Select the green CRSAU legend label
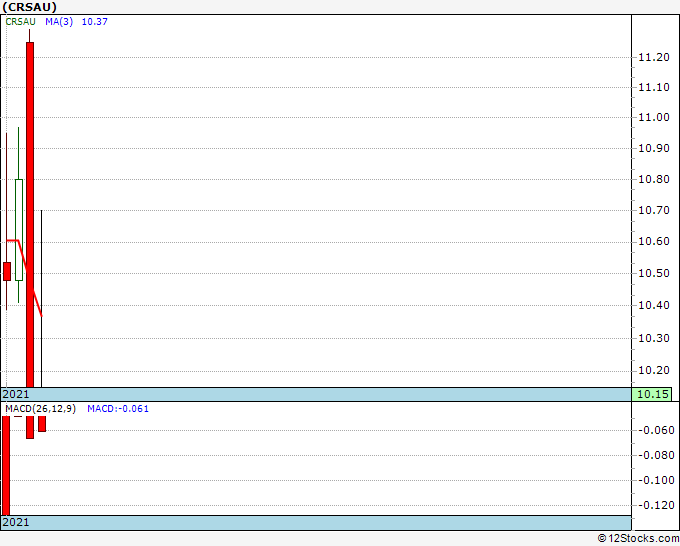This screenshot has height=546, width=680. point(20,22)
